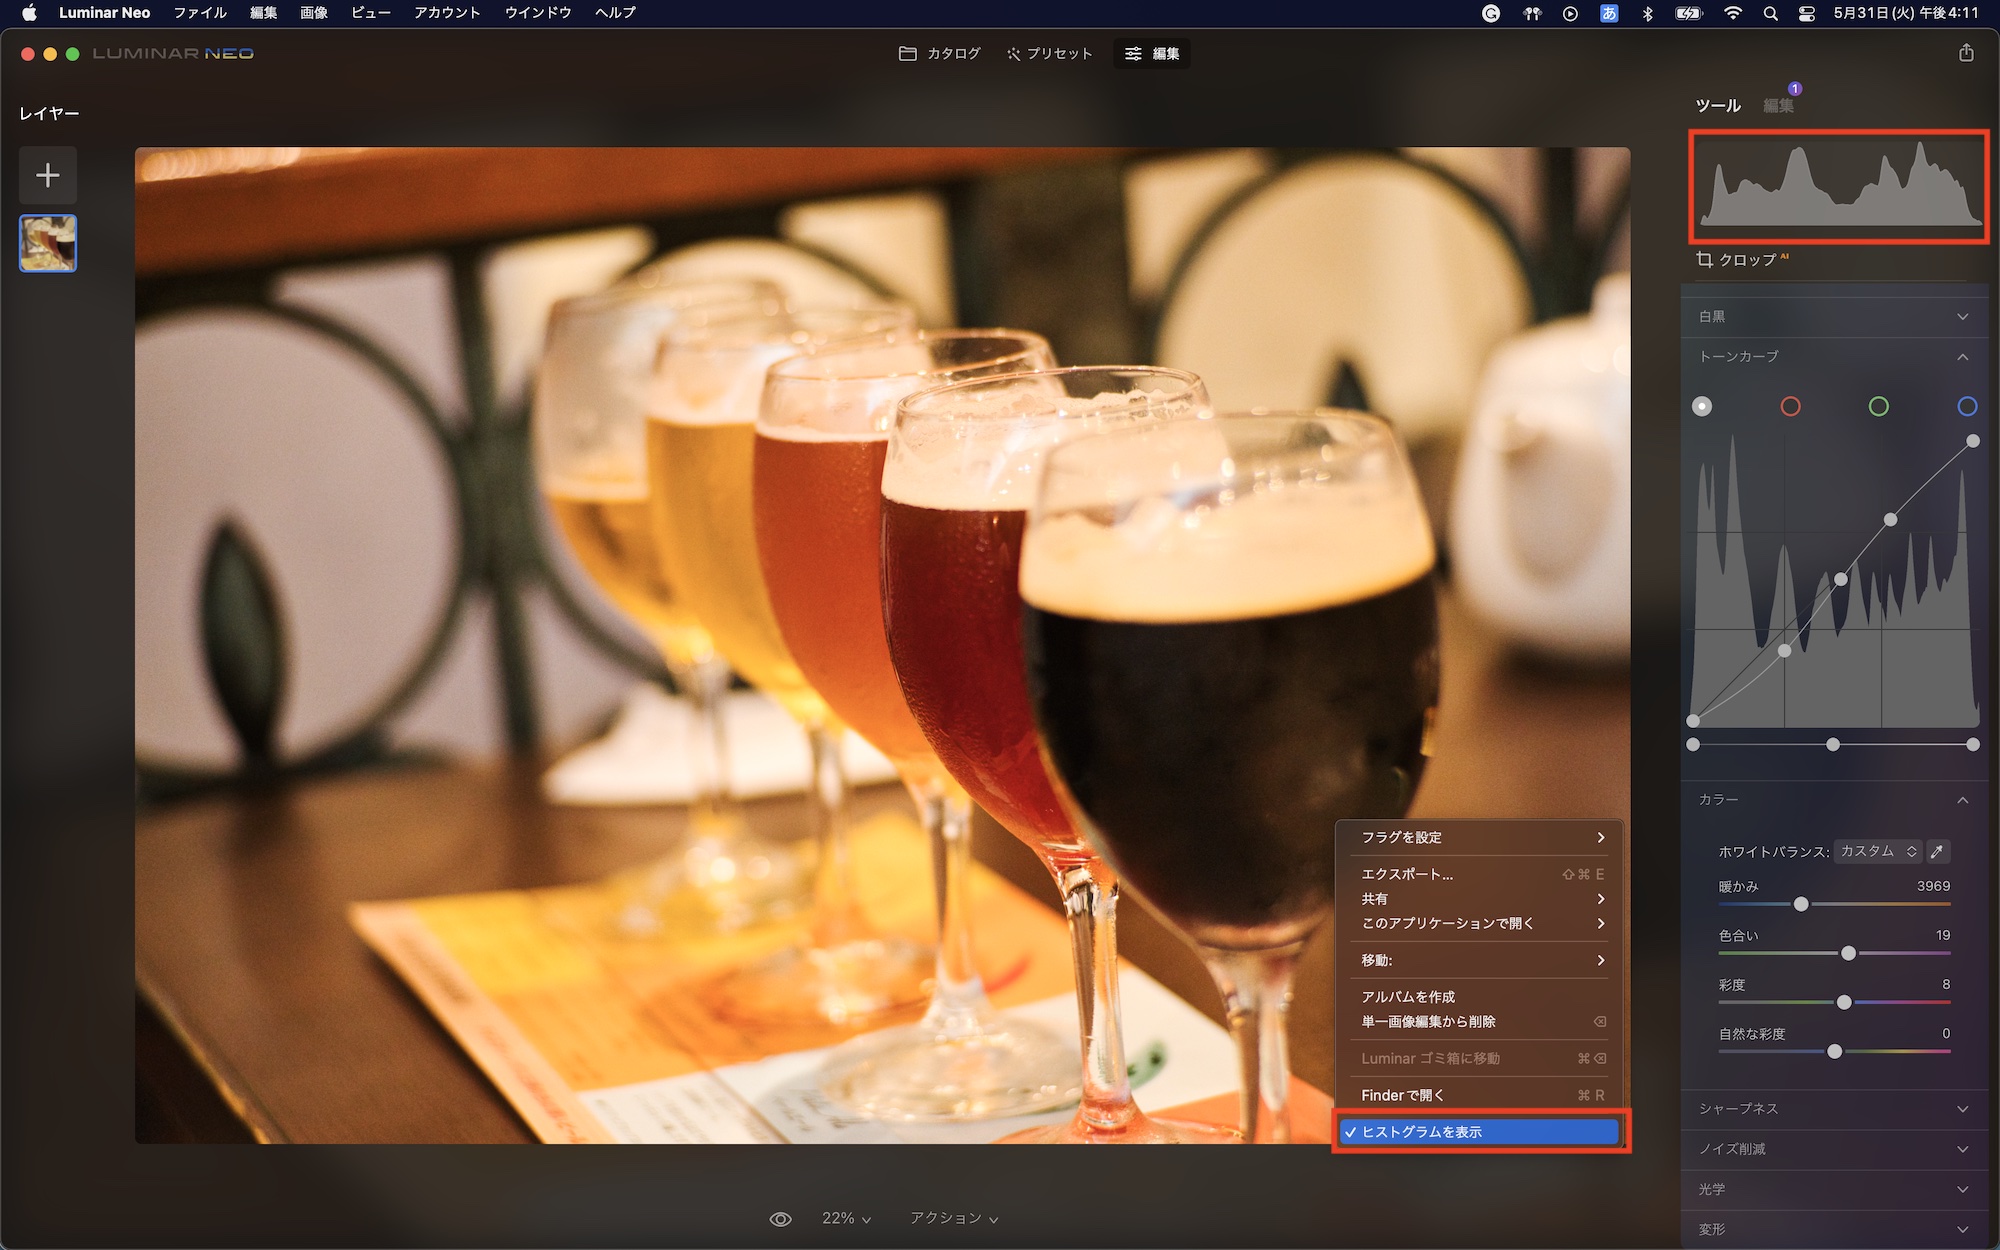The height and width of the screenshot is (1250, 2000).
Task: Open the white balance カスタム dropdown
Action: pyautogui.click(x=1877, y=852)
